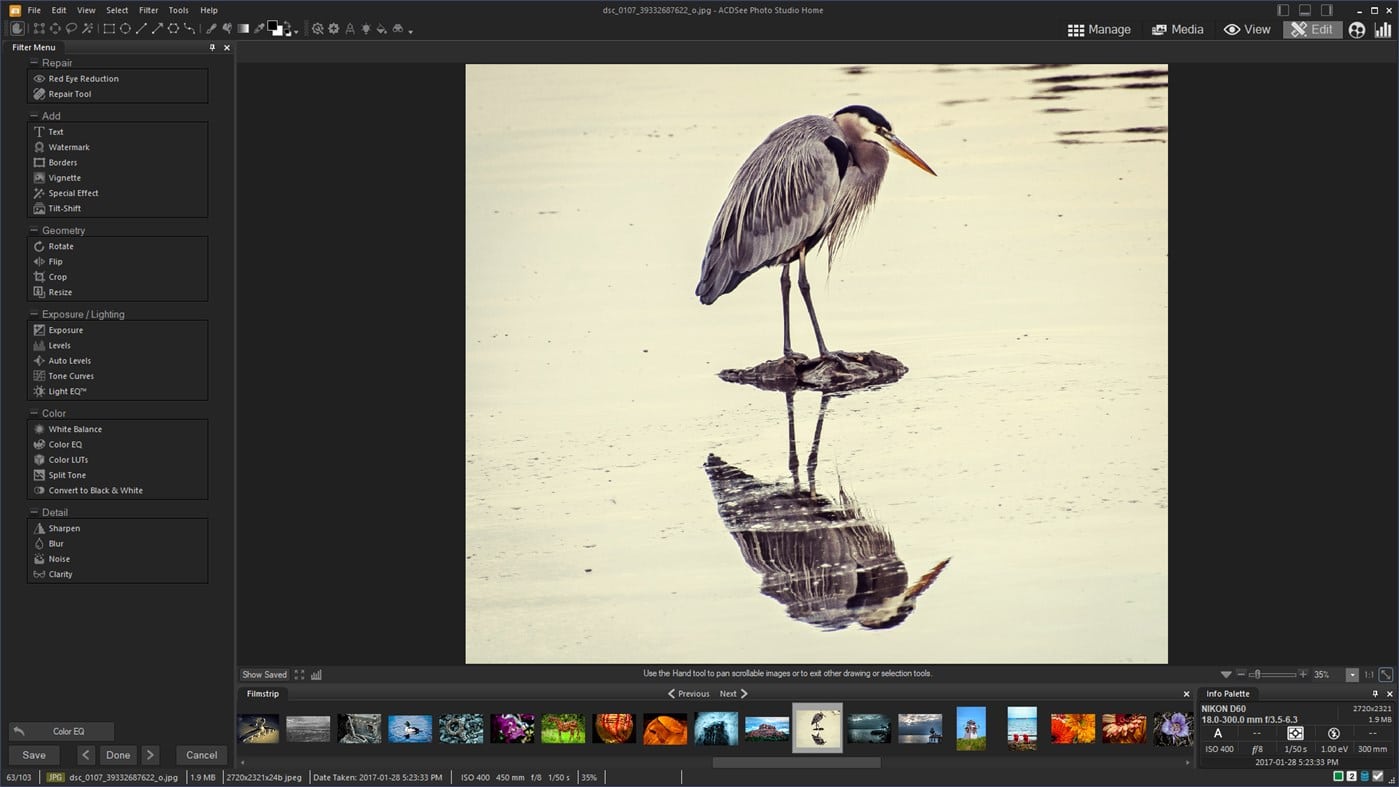The height and width of the screenshot is (787, 1399).
Task: Select the Lasso selection tool
Action: pos(71,29)
